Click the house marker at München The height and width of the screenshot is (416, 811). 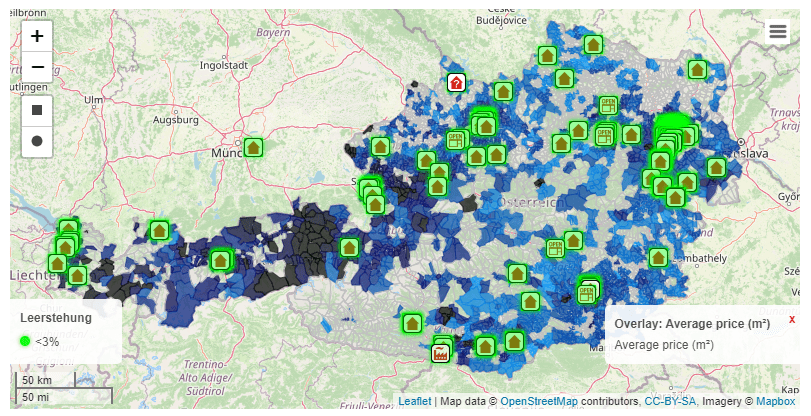pos(253,147)
